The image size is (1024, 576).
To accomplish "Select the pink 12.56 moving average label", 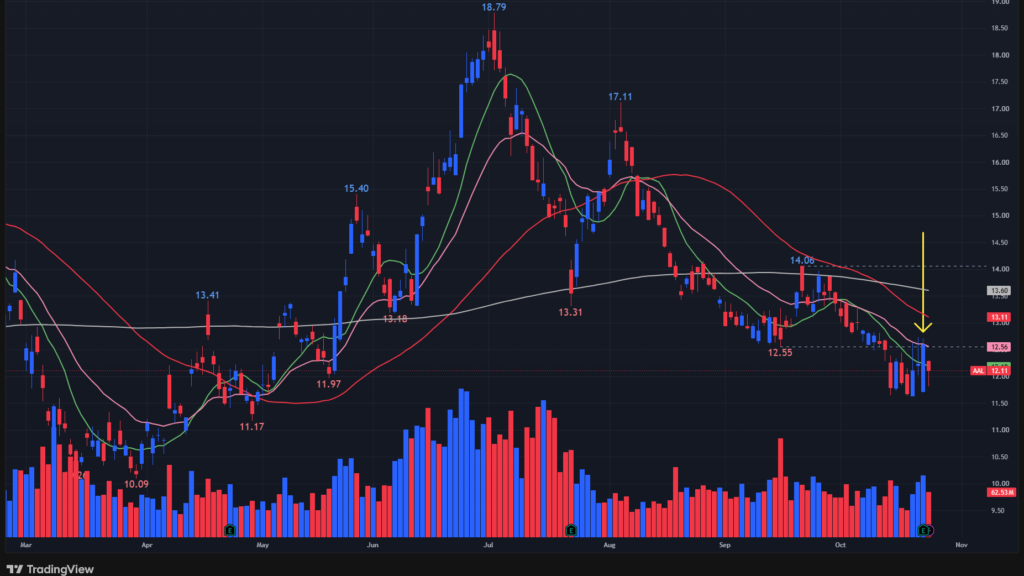I will point(999,347).
